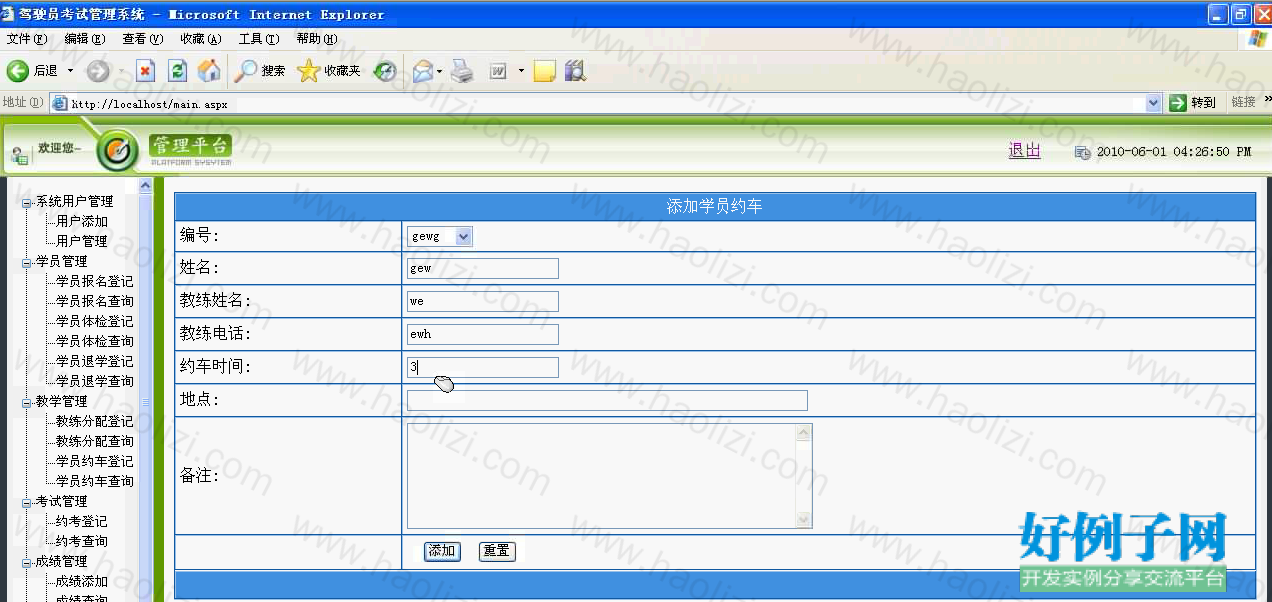The width and height of the screenshot is (1272, 602).
Task: Click the 退出 logout link
Action: (1024, 151)
